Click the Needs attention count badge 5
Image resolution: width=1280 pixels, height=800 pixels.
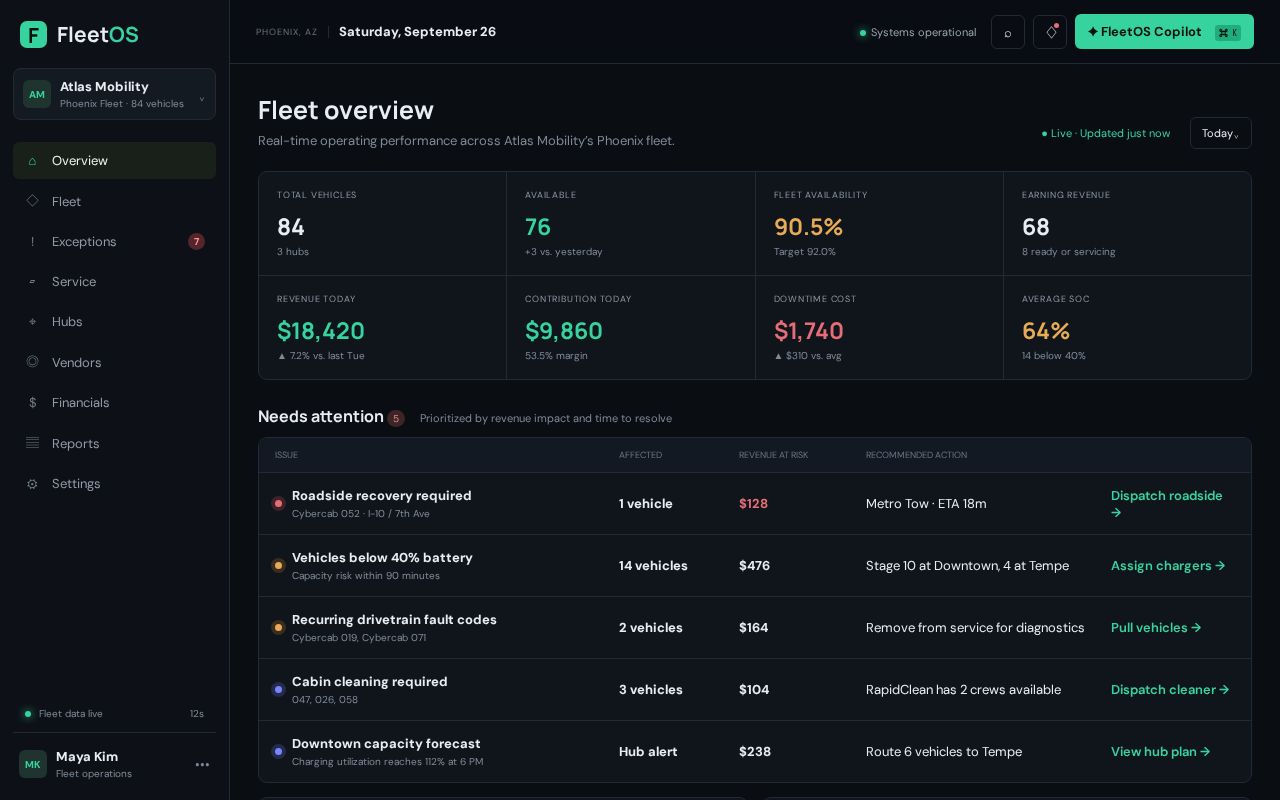point(396,418)
